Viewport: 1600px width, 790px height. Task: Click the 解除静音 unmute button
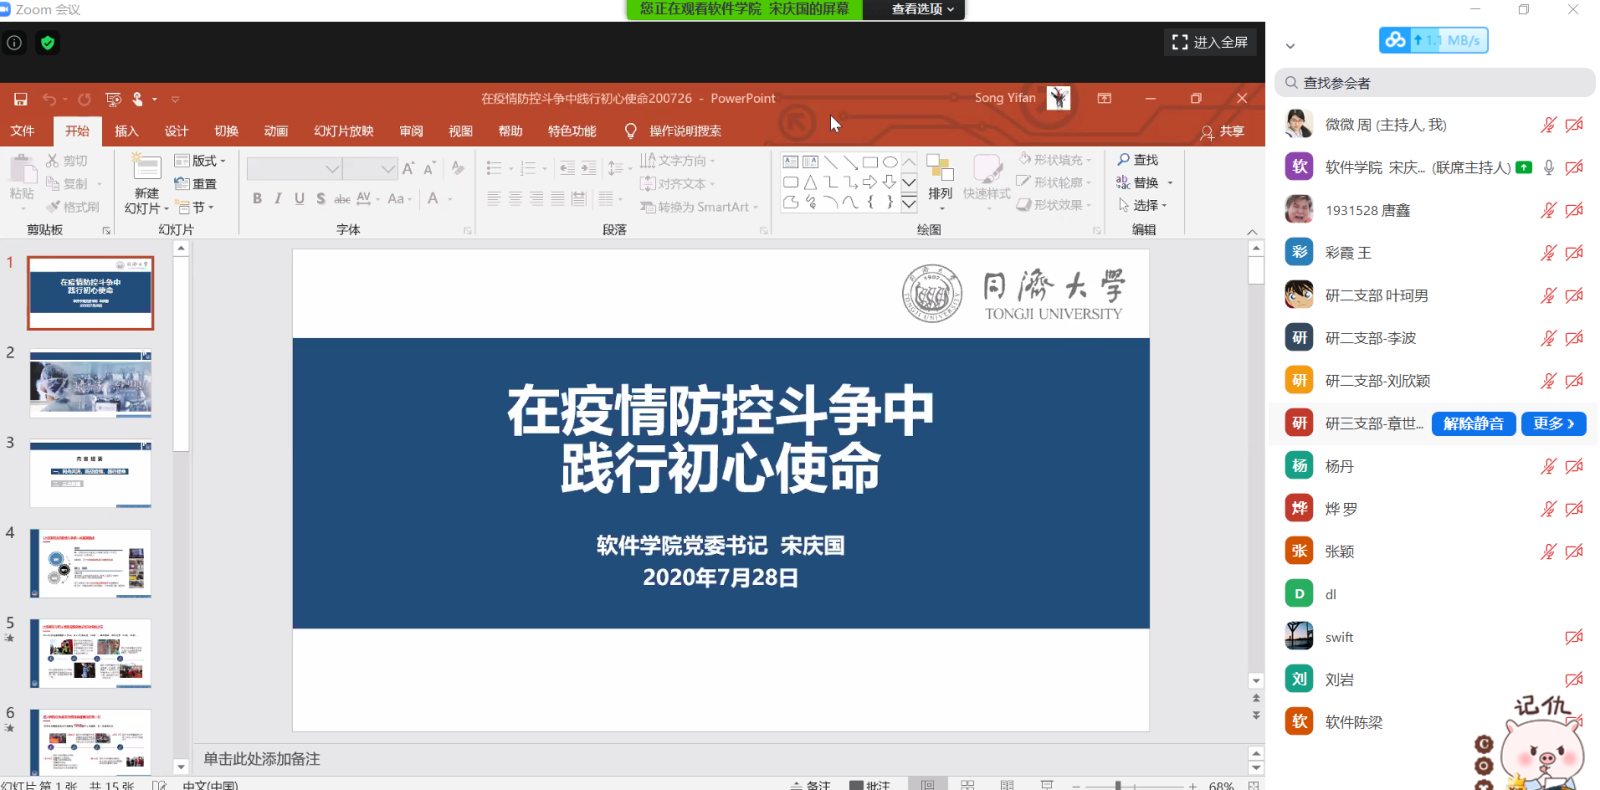pyautogui.click(x=1473, y=424)
